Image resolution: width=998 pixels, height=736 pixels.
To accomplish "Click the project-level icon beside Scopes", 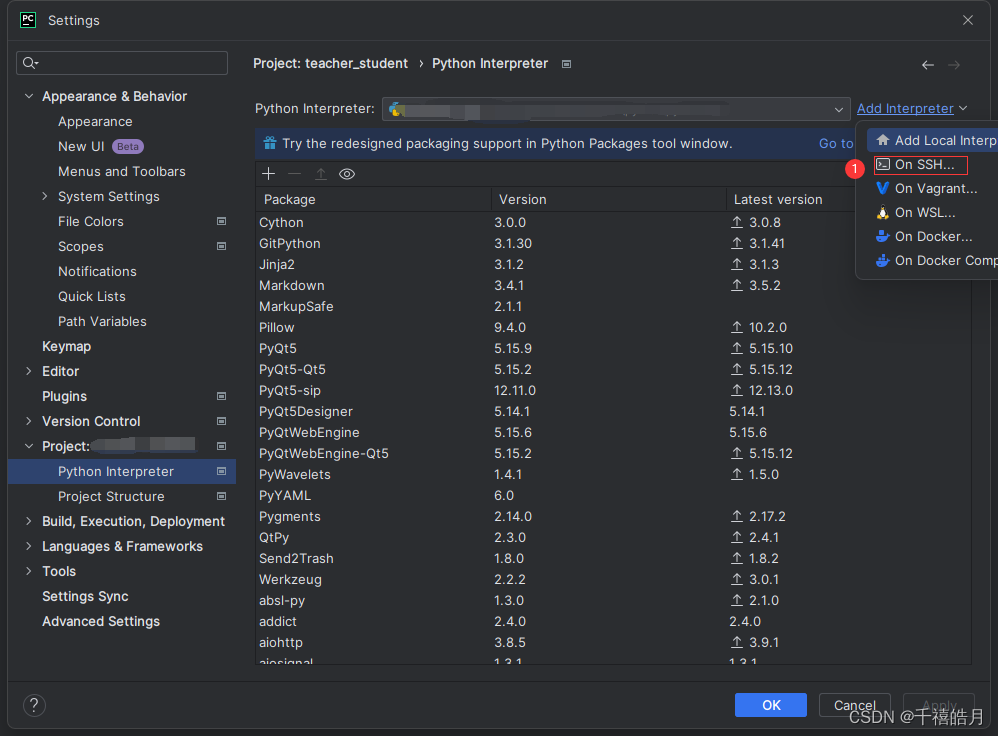I will click(221, 246).
